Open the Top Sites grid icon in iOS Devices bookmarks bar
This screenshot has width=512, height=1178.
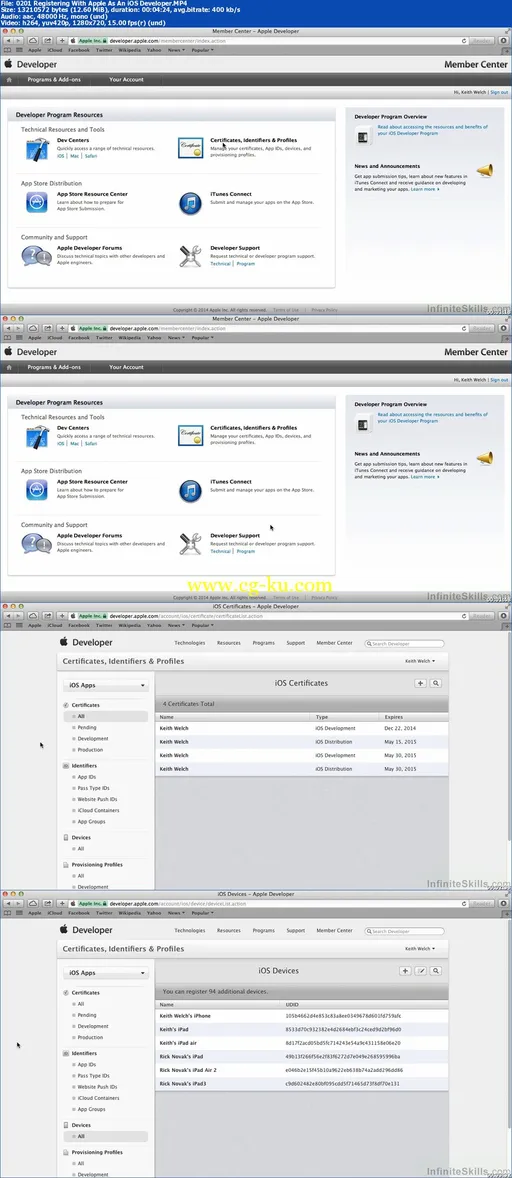click(x=18, y=913)
